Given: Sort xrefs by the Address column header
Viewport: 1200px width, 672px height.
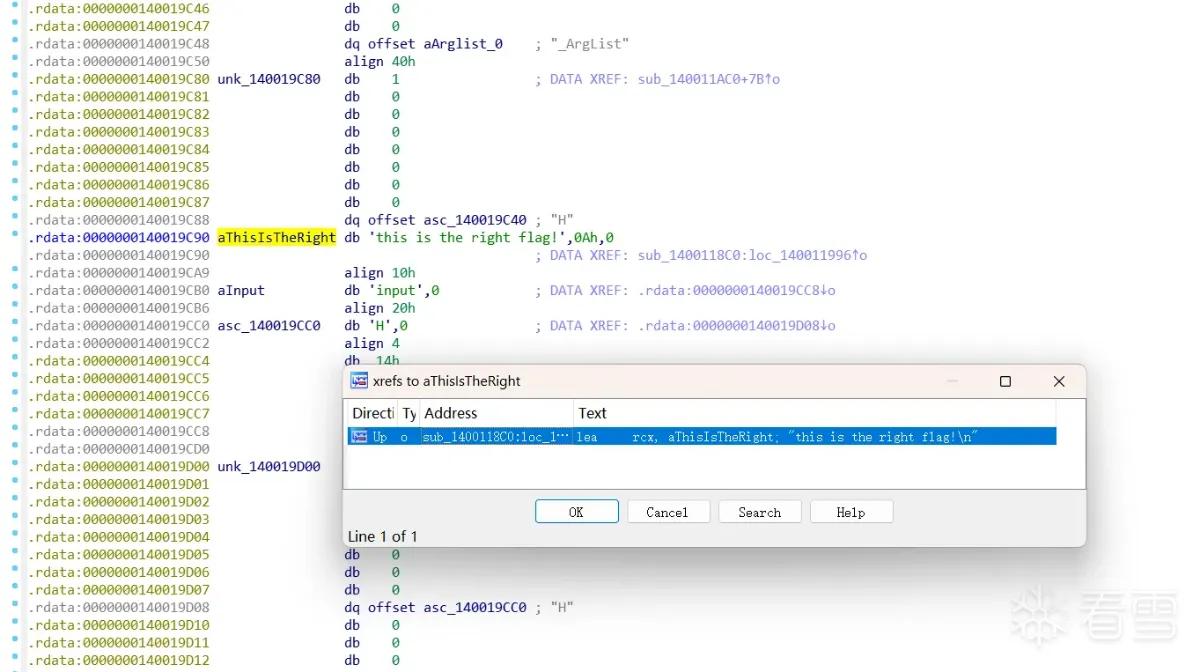Looking at the screenshot, I should coord(496,413).
